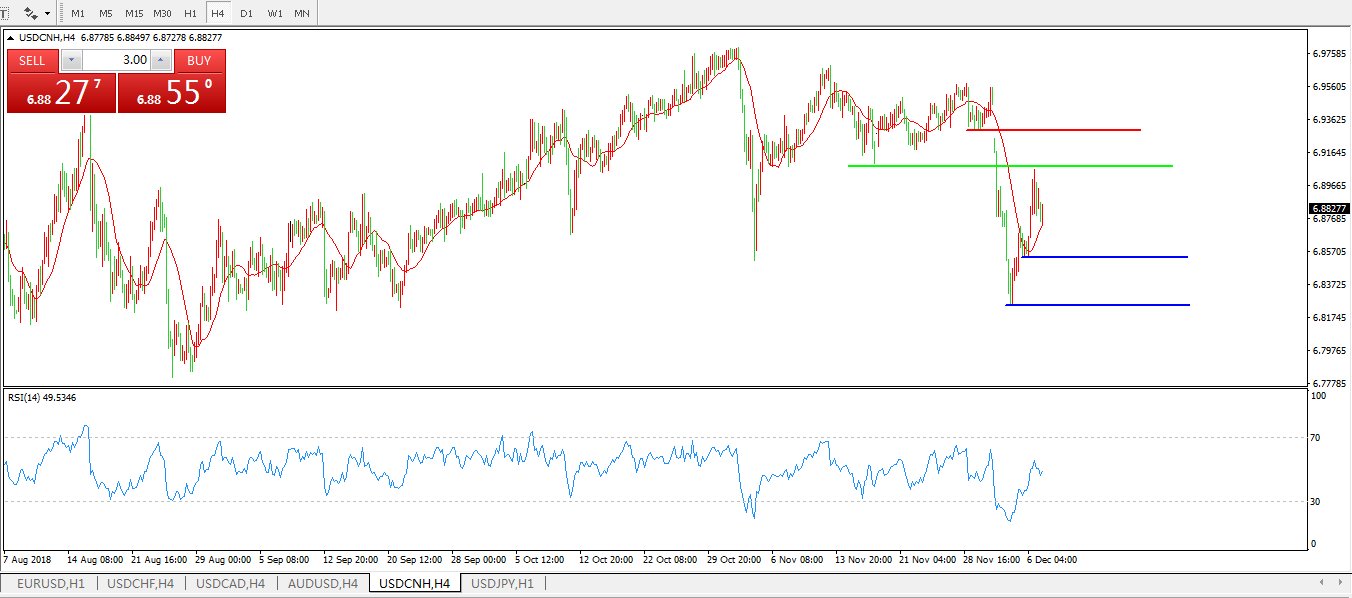Viewport: 1352px width, 598px height.
Task: Open the arrows tool dropdown arrow
Action: (47, 14)
